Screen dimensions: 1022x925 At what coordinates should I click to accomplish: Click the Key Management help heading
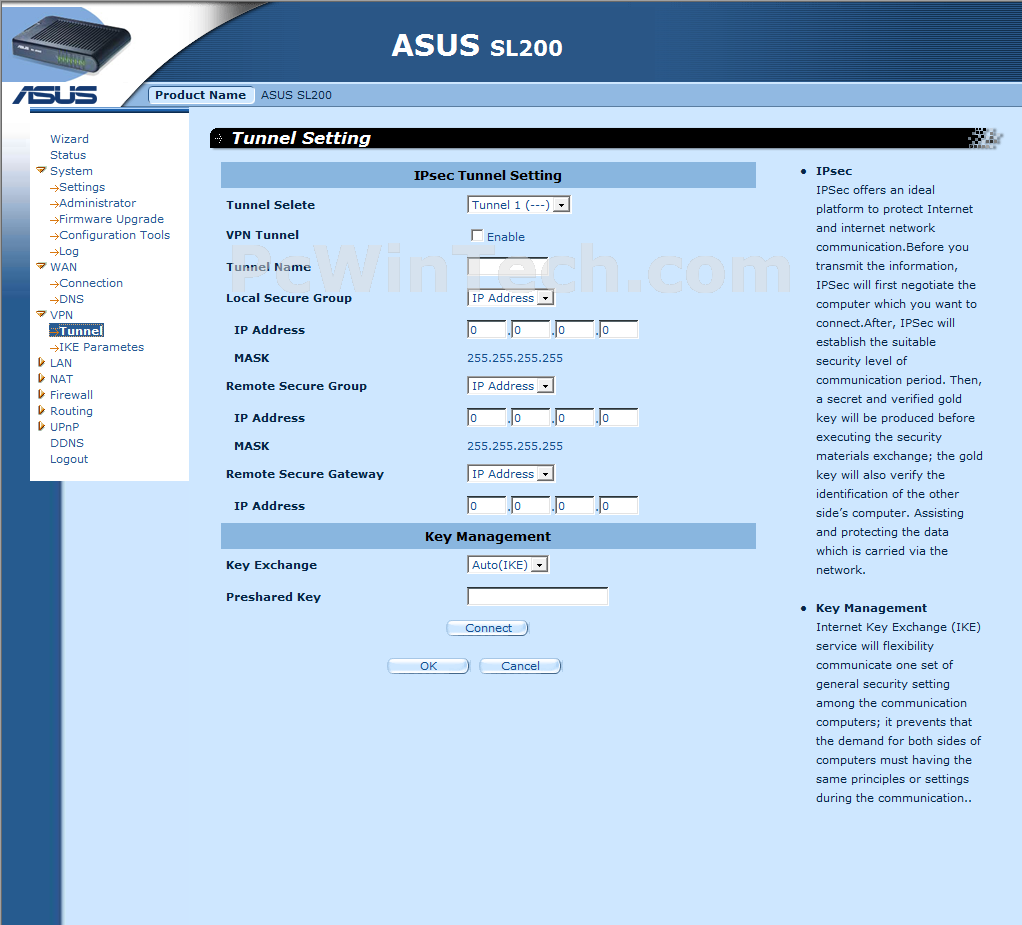coord(871,608)
